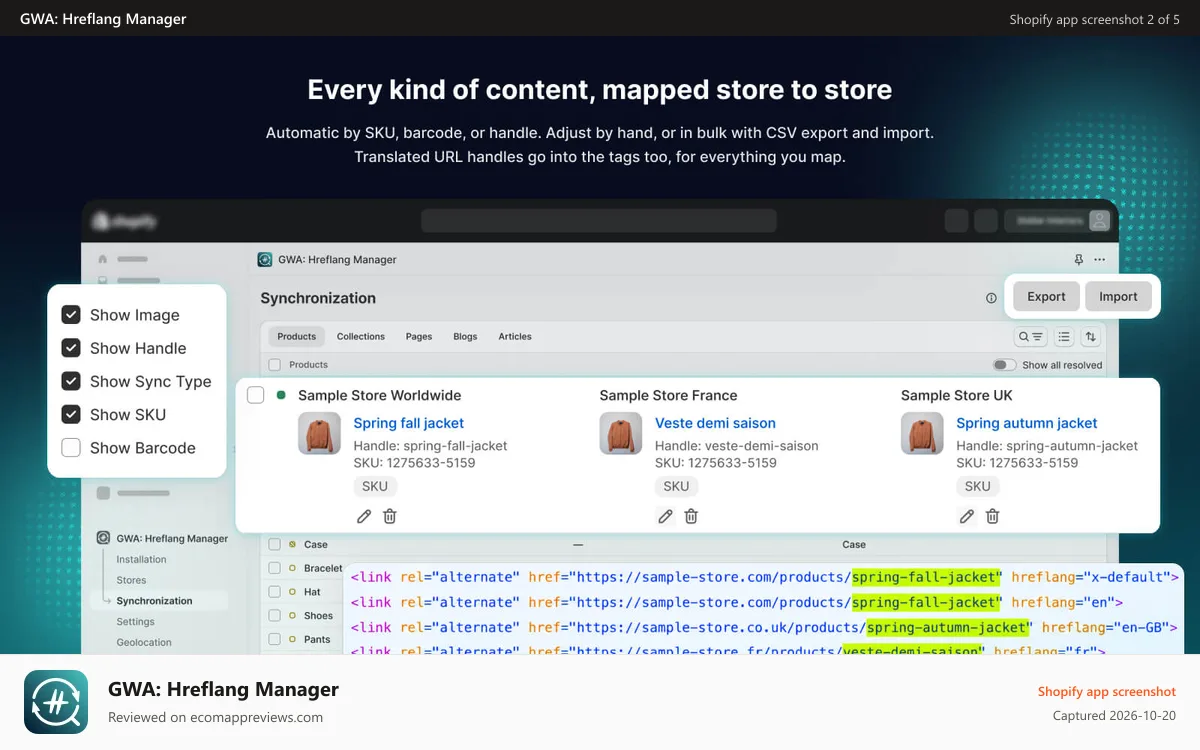The width and height of the screenshot is (1200, 750).
Task: Enable Show Barcode checkbox
Action: [71, 448]
